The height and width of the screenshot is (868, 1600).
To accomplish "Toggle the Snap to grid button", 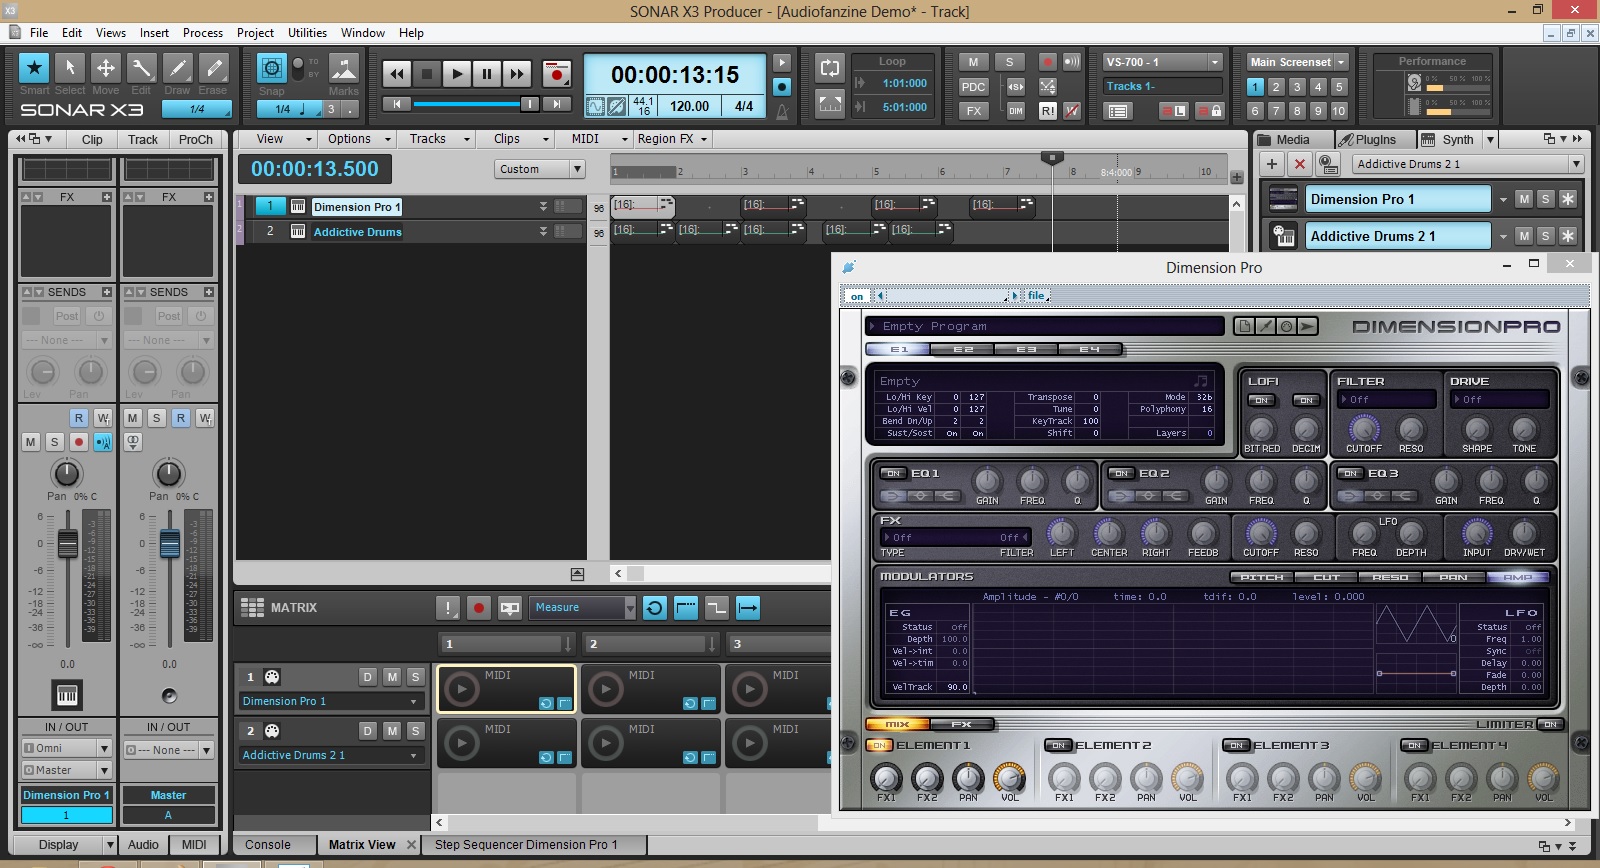I will [x=271, y=68].
